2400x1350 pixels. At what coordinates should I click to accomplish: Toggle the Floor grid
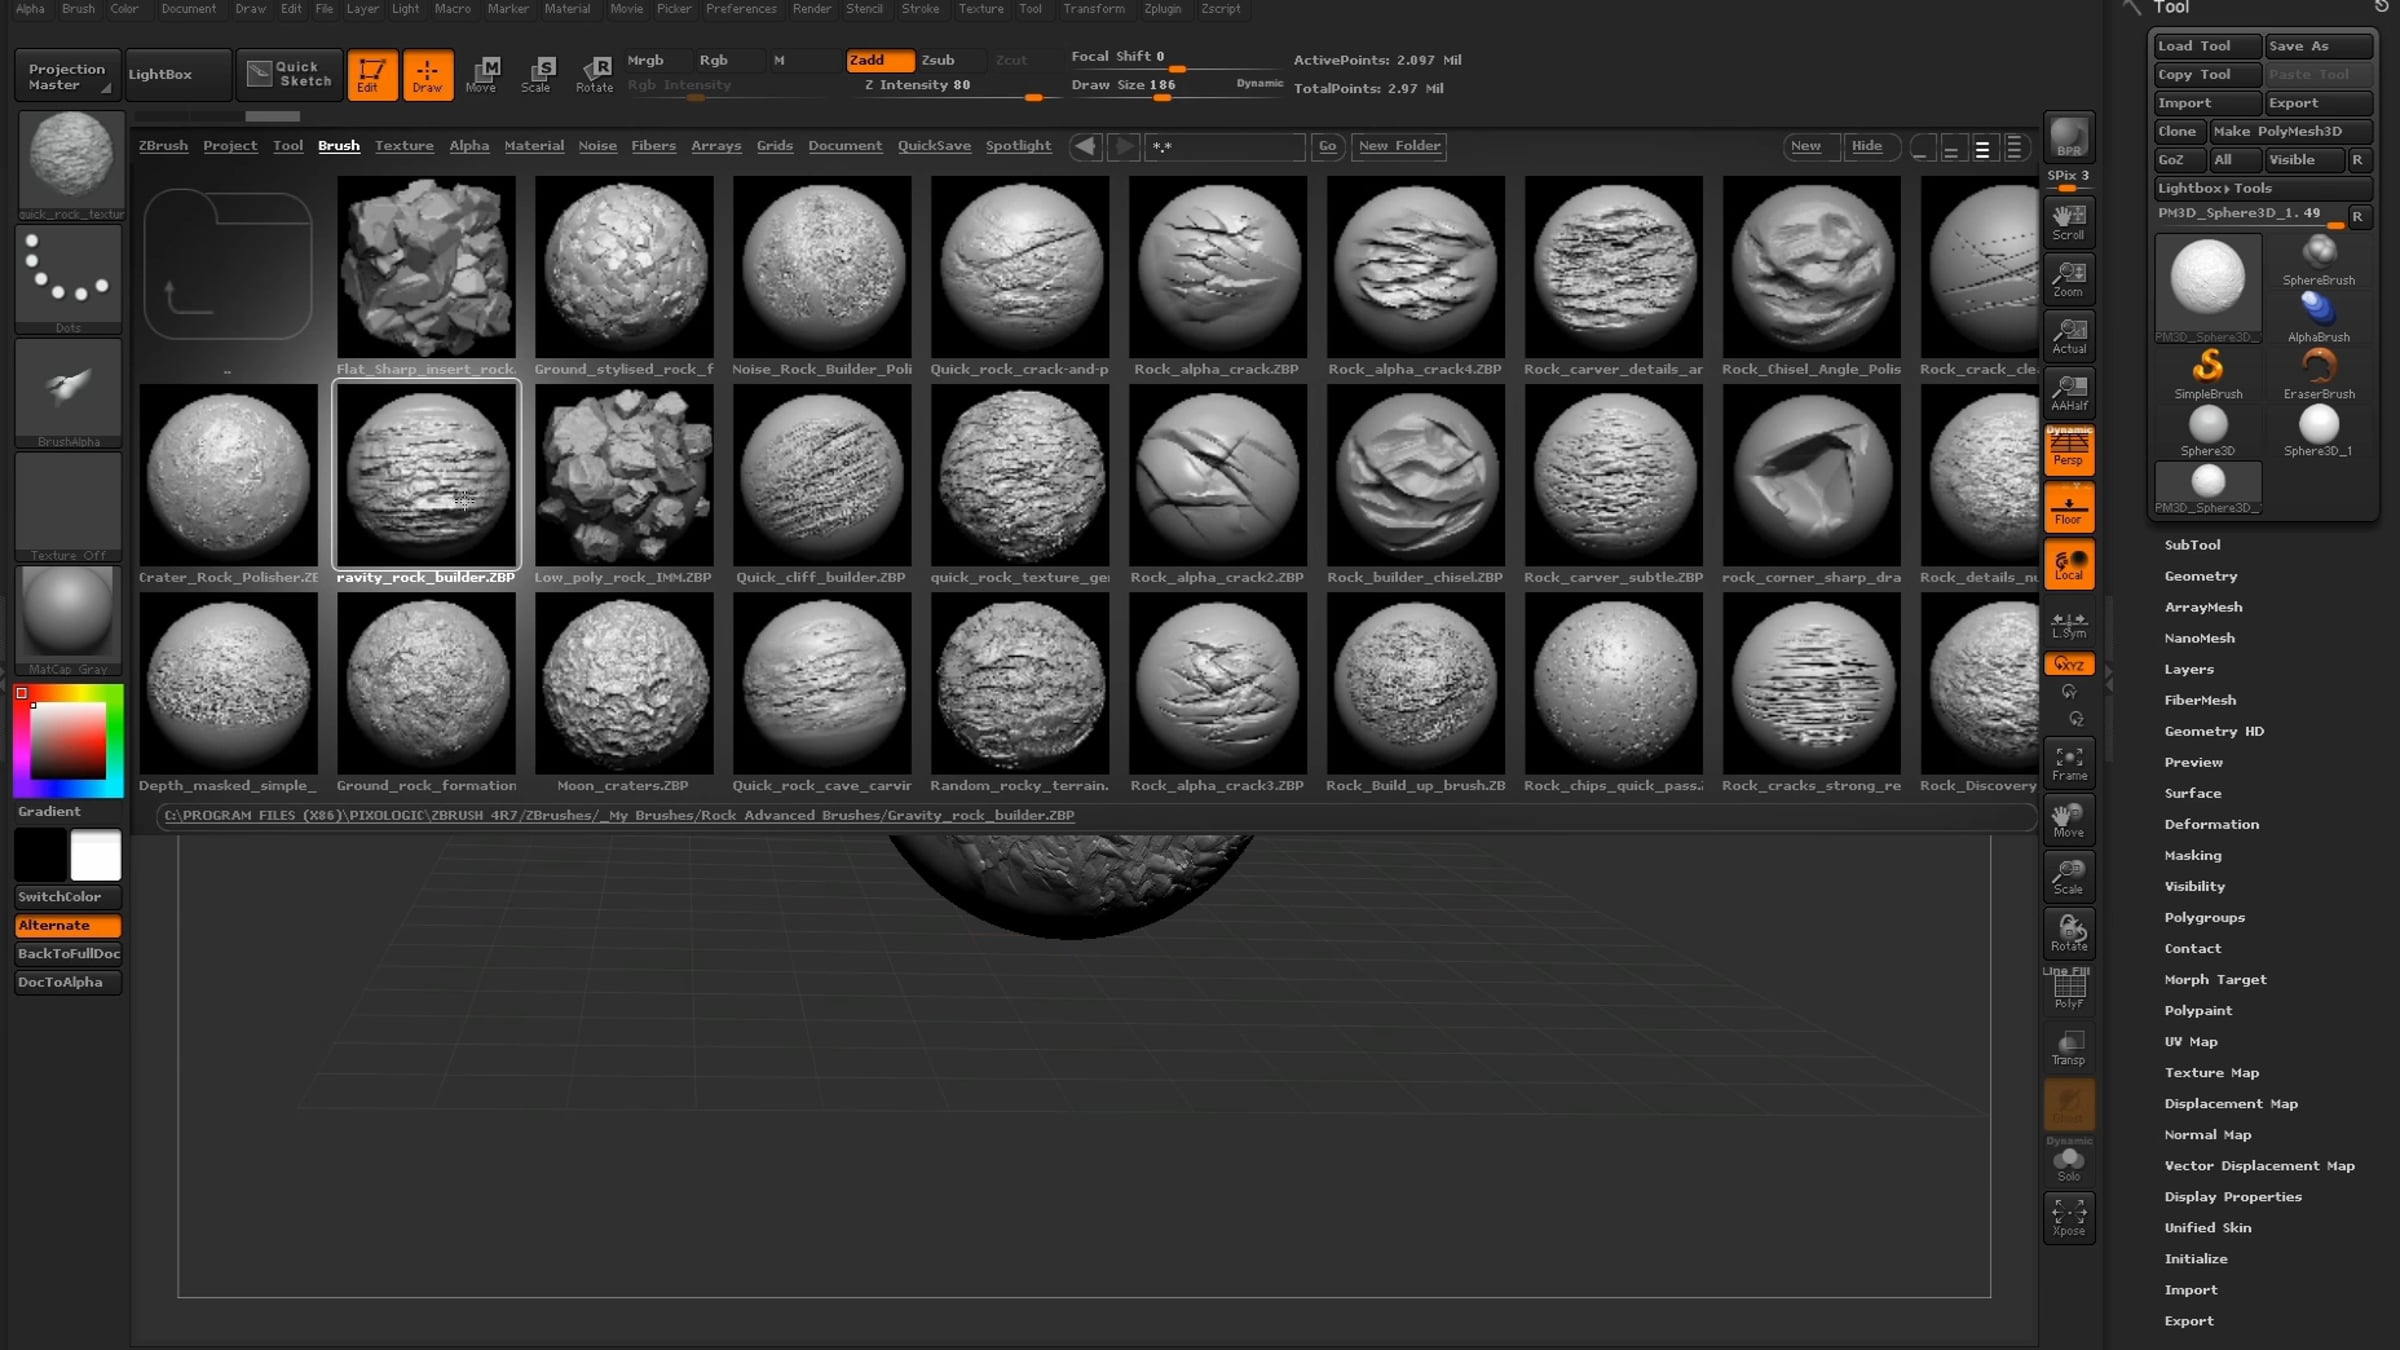coord(2068,507)
